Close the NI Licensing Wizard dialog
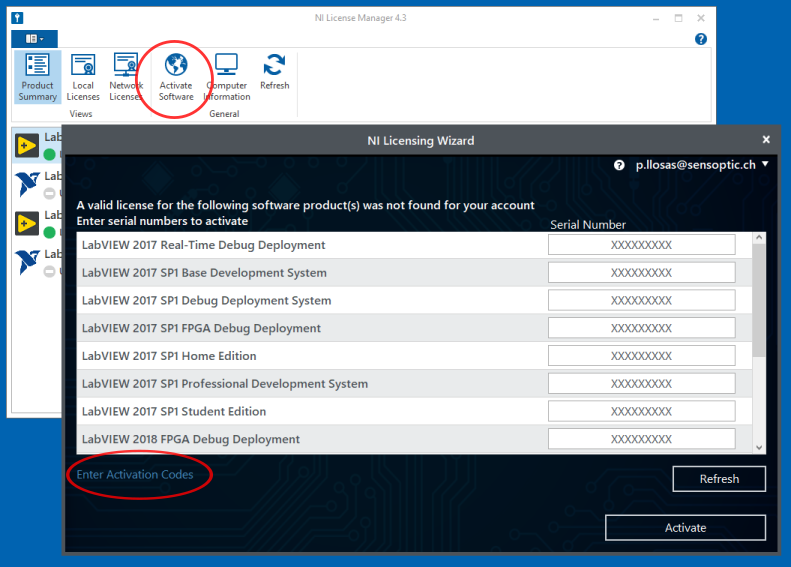This screenshot has height=567, width=791. click(x=766, y=140)
